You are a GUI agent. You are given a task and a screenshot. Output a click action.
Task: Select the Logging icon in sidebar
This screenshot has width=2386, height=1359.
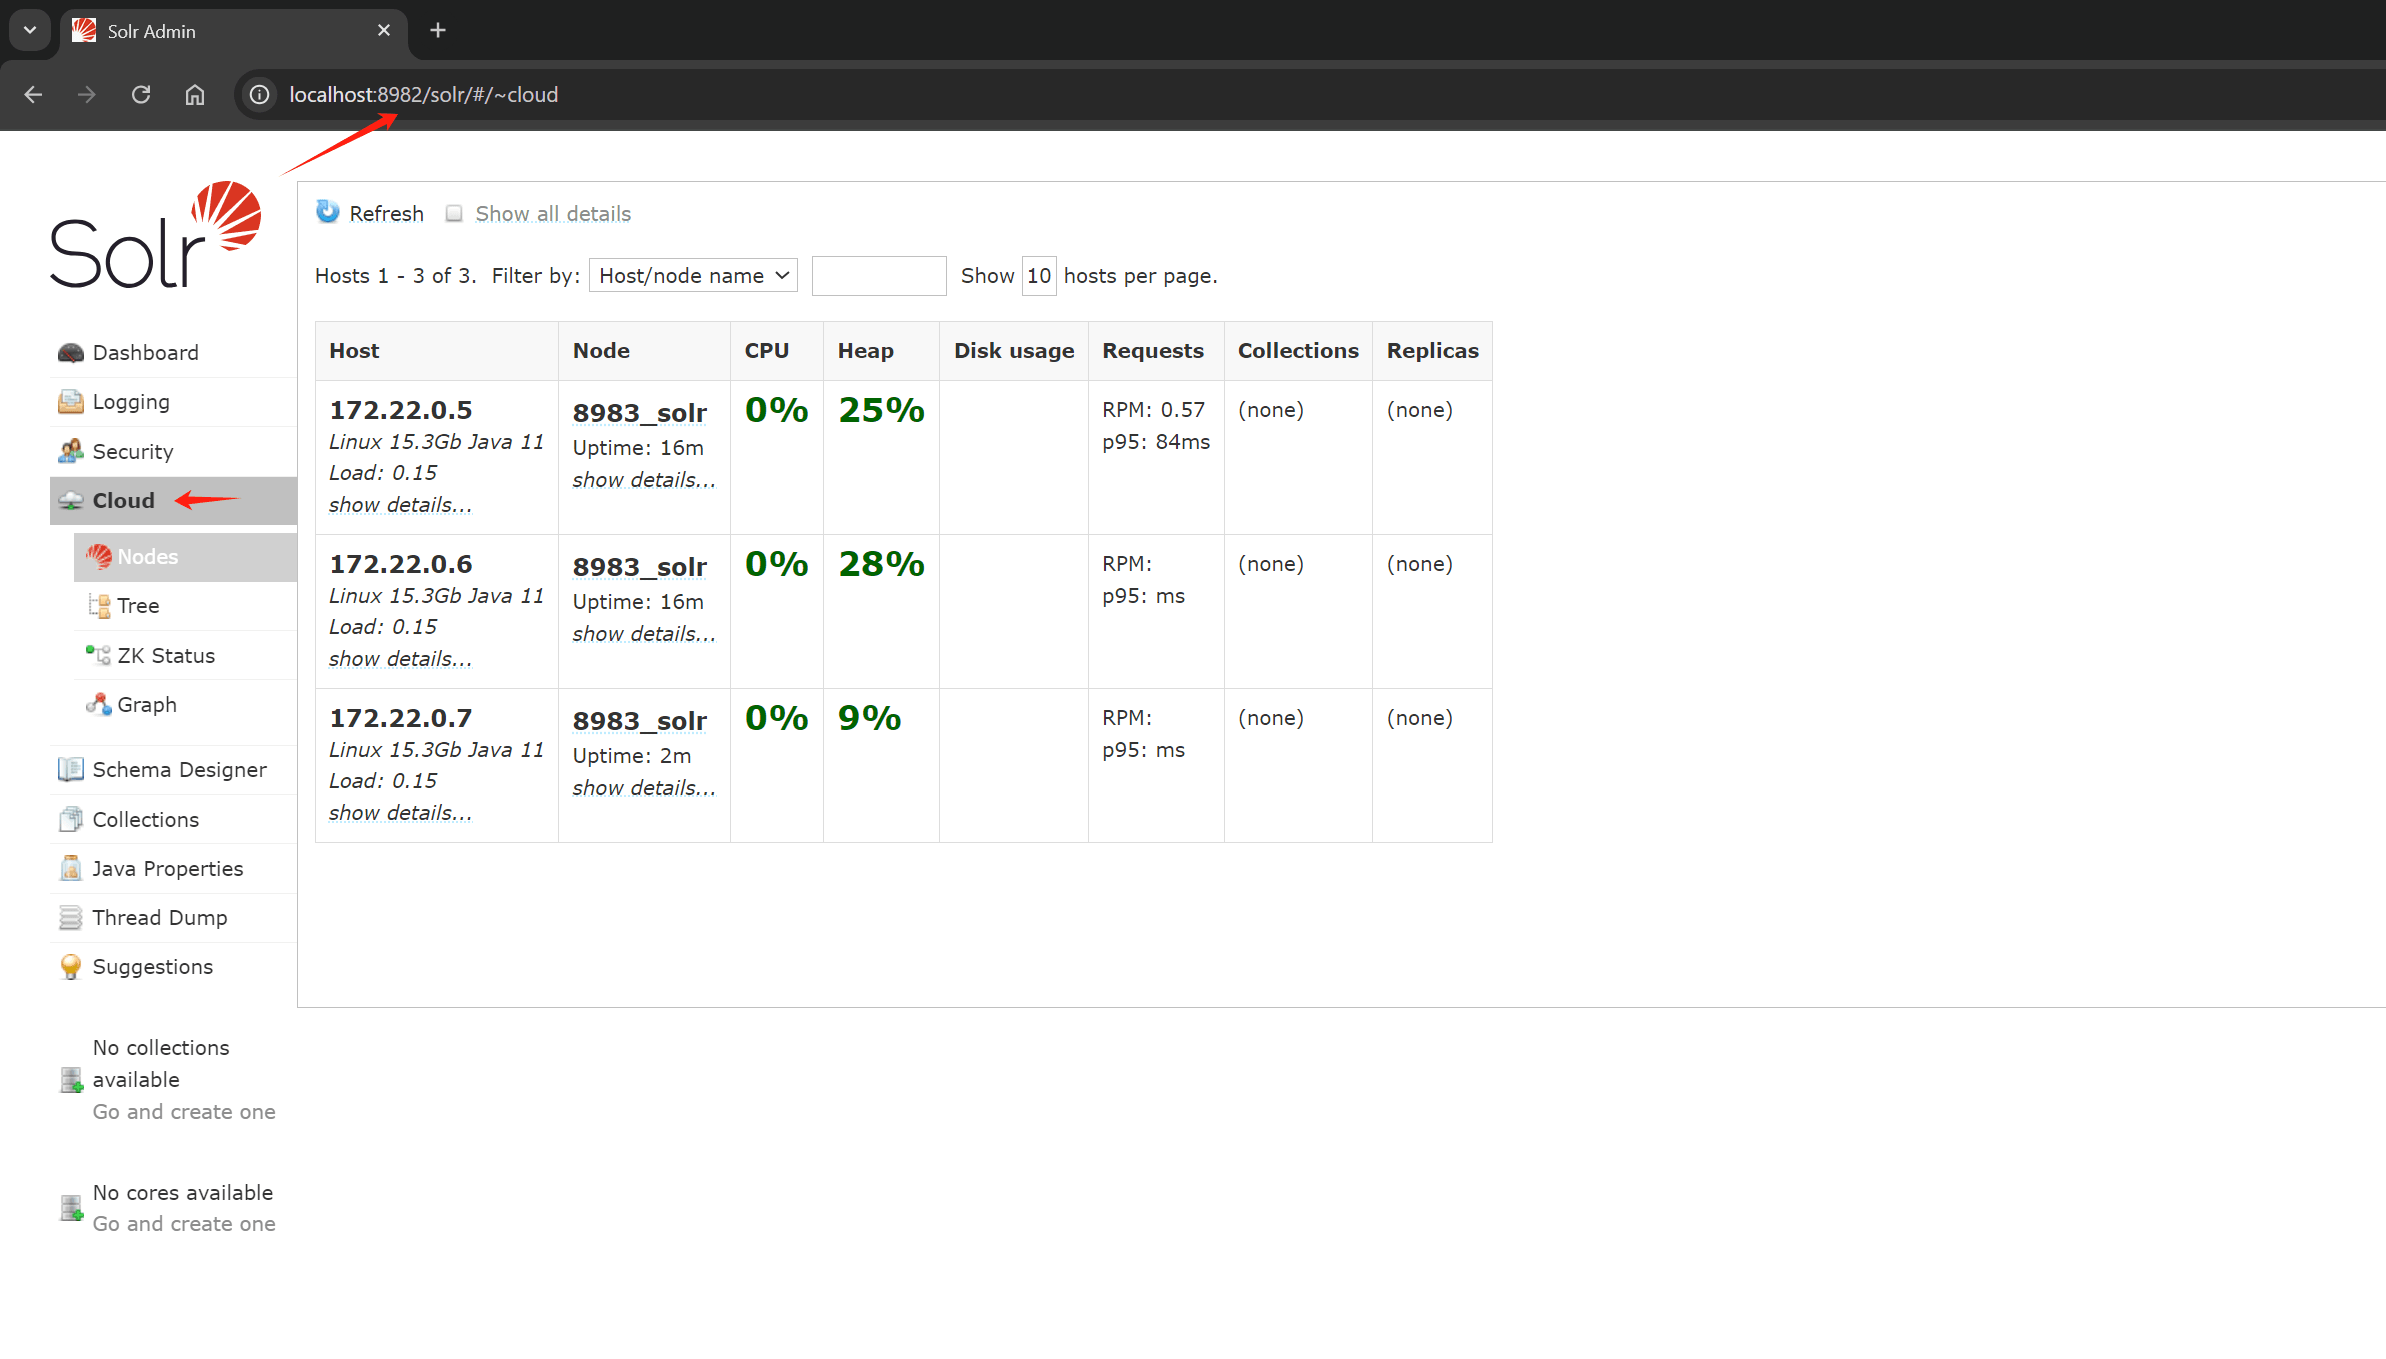[70, 402]
